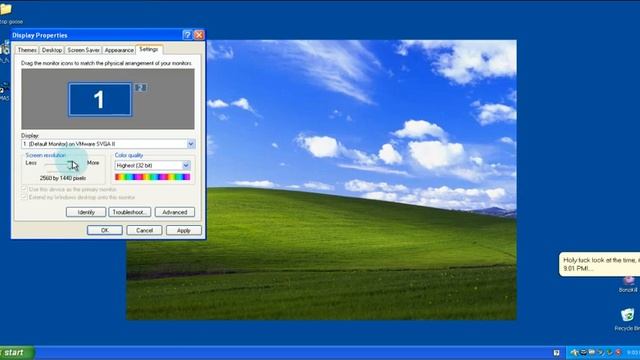Viewport: 640px width, 360px height.
Task: Click the speech balloon about the time
Action: pyautogui.click(x=600, y=264)
